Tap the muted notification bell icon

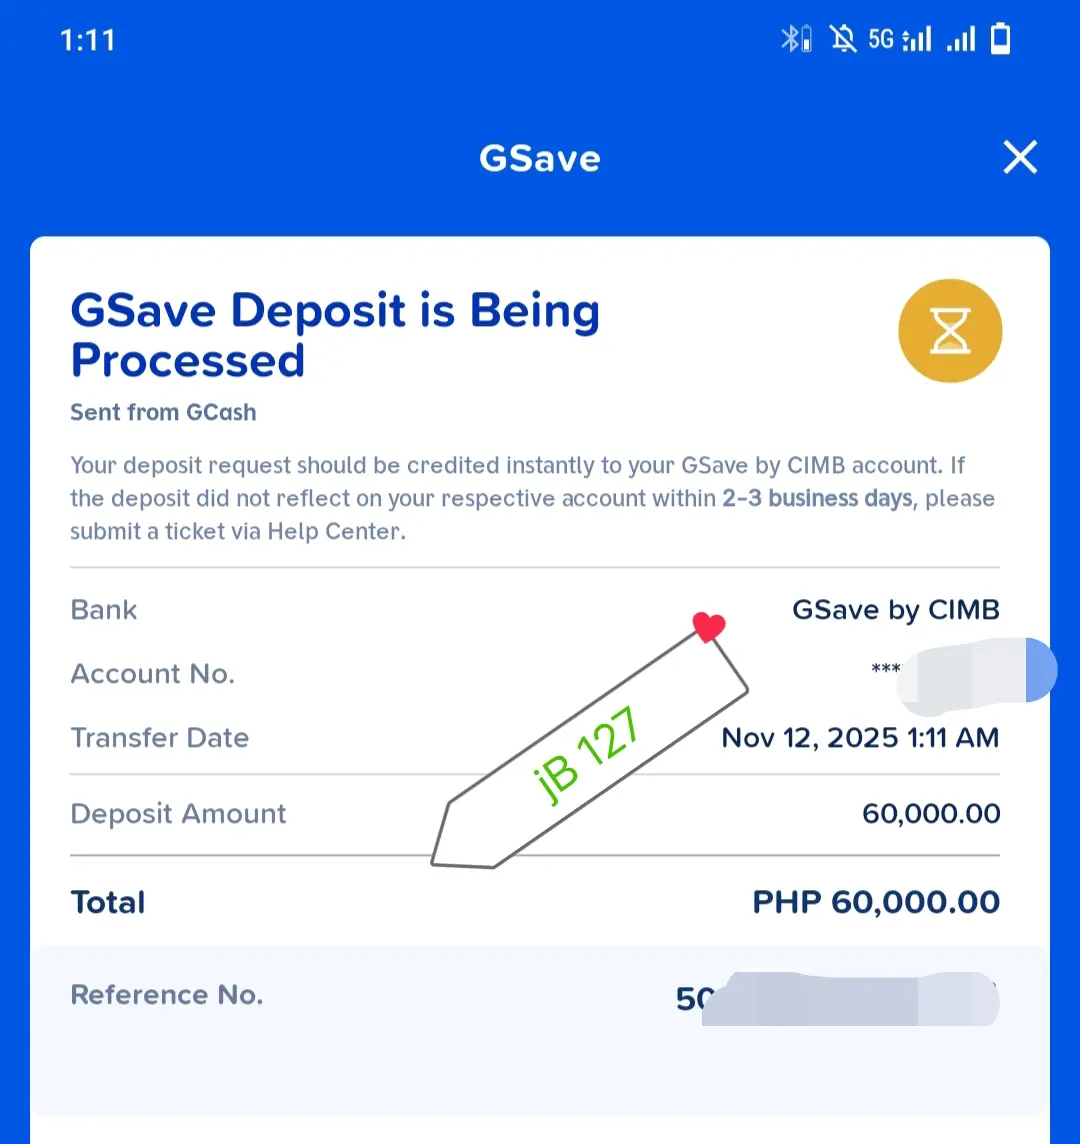[843, 39]
